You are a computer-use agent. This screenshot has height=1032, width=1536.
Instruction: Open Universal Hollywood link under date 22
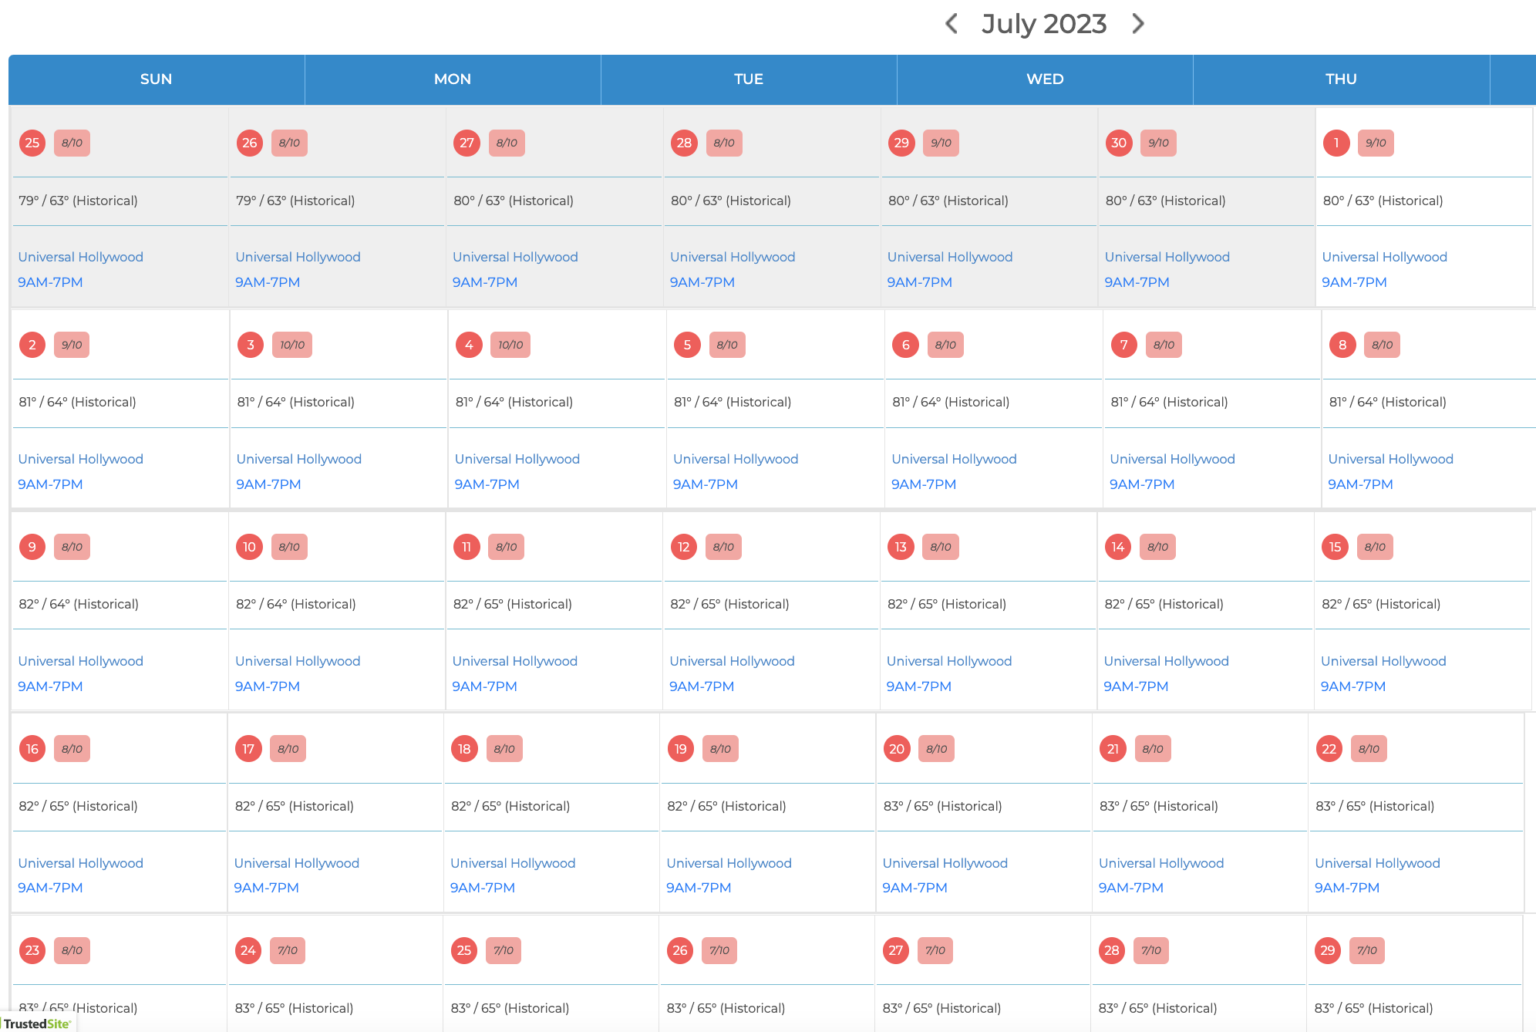pos(1377,863)
